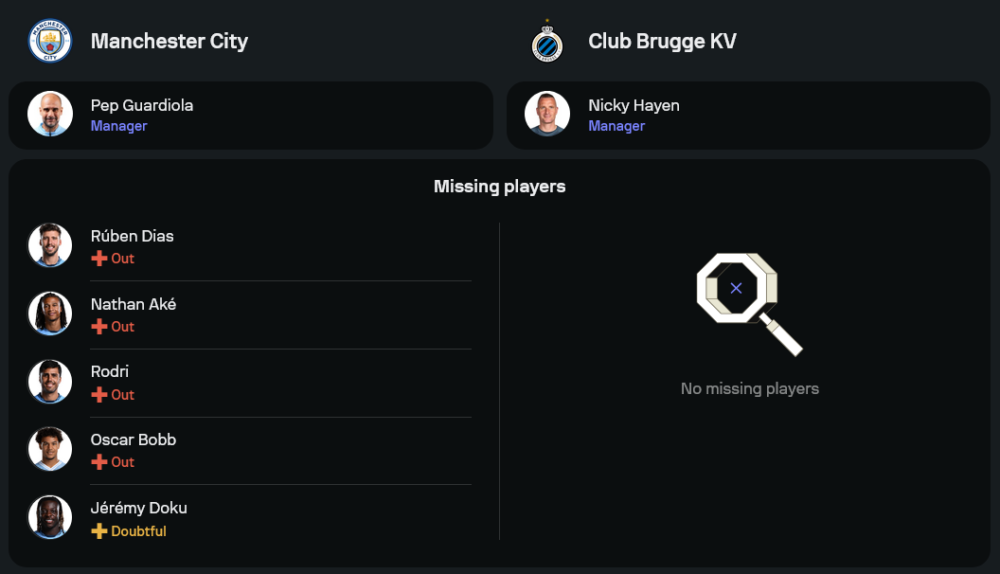The image size is (1000, 574).
Task: Click the Pep Guardiola manager name
Action: [142, 105]
